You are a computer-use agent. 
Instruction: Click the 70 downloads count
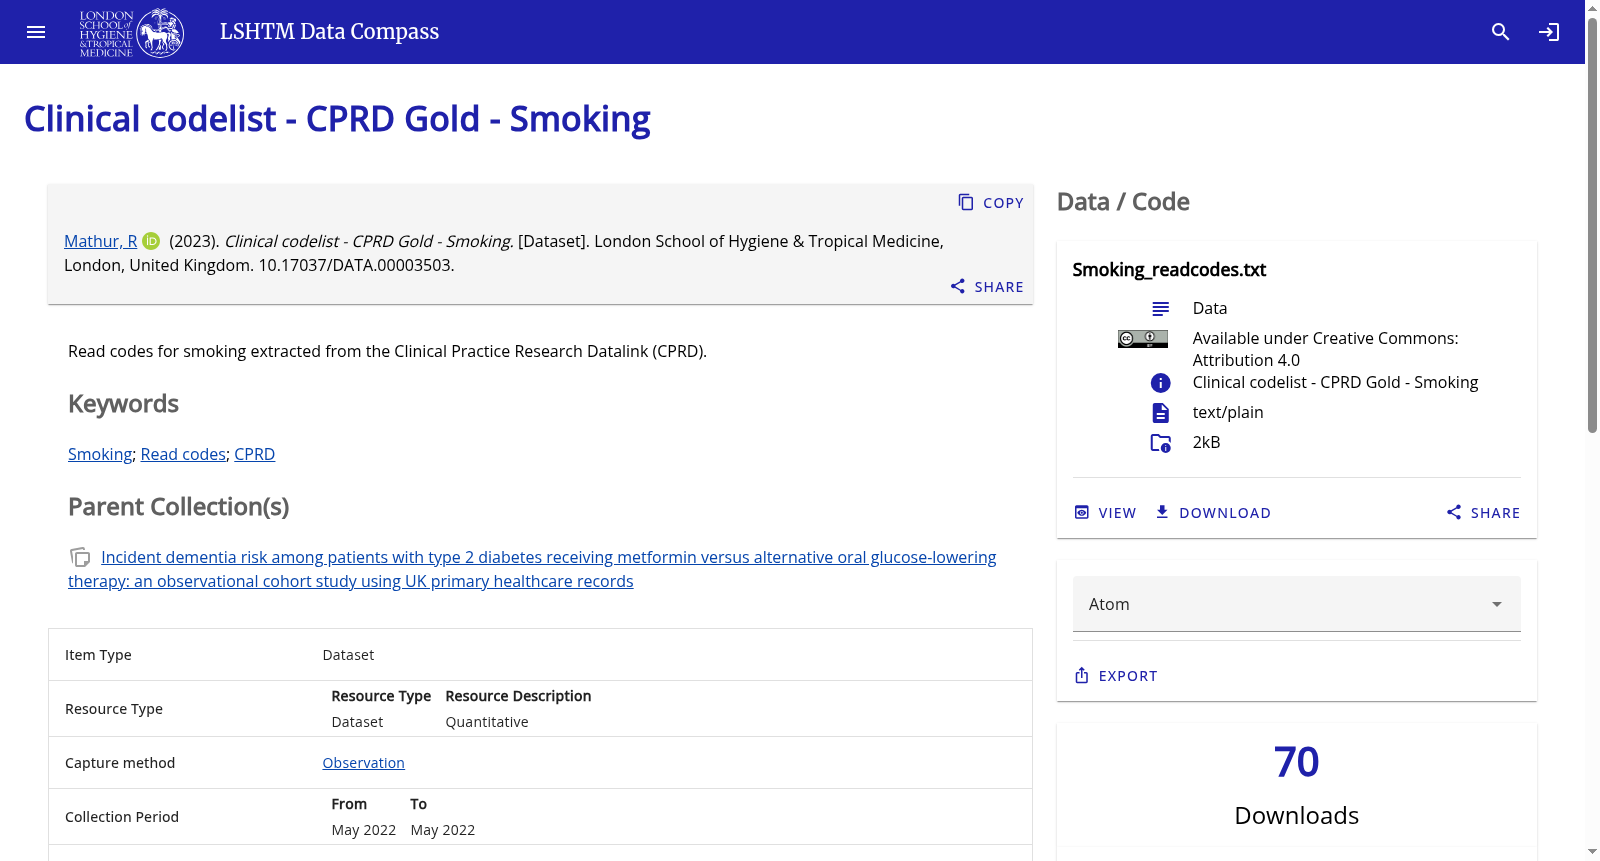tap(1296, 762)
